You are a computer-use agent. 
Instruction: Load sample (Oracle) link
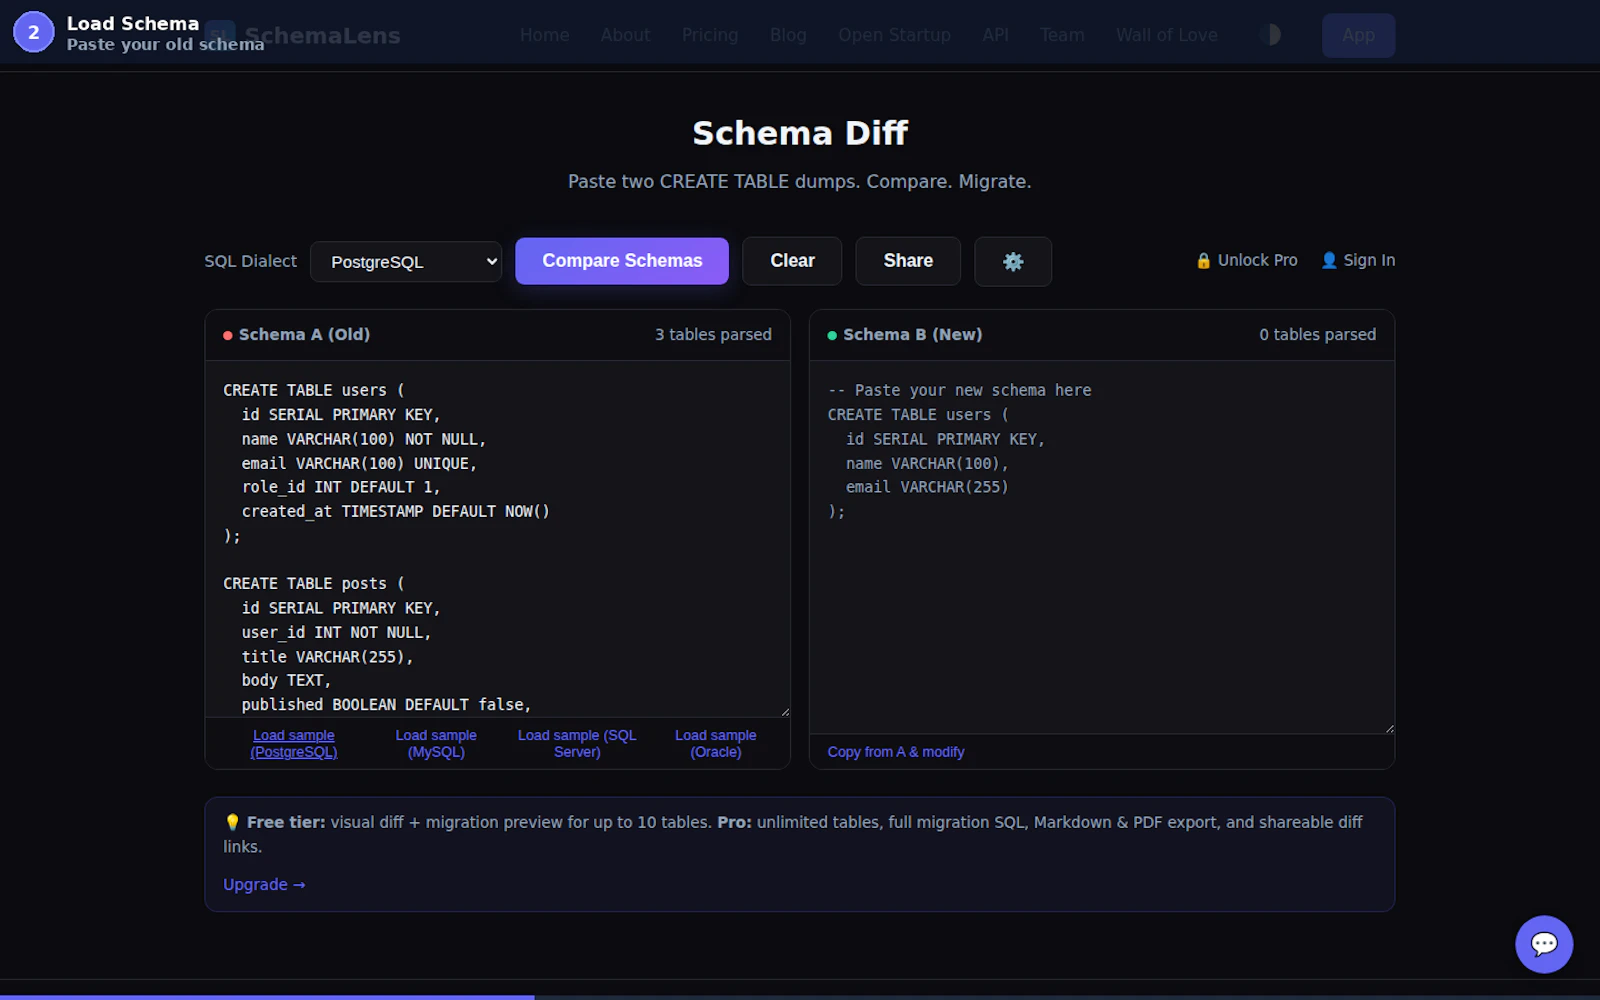point(716,743)
